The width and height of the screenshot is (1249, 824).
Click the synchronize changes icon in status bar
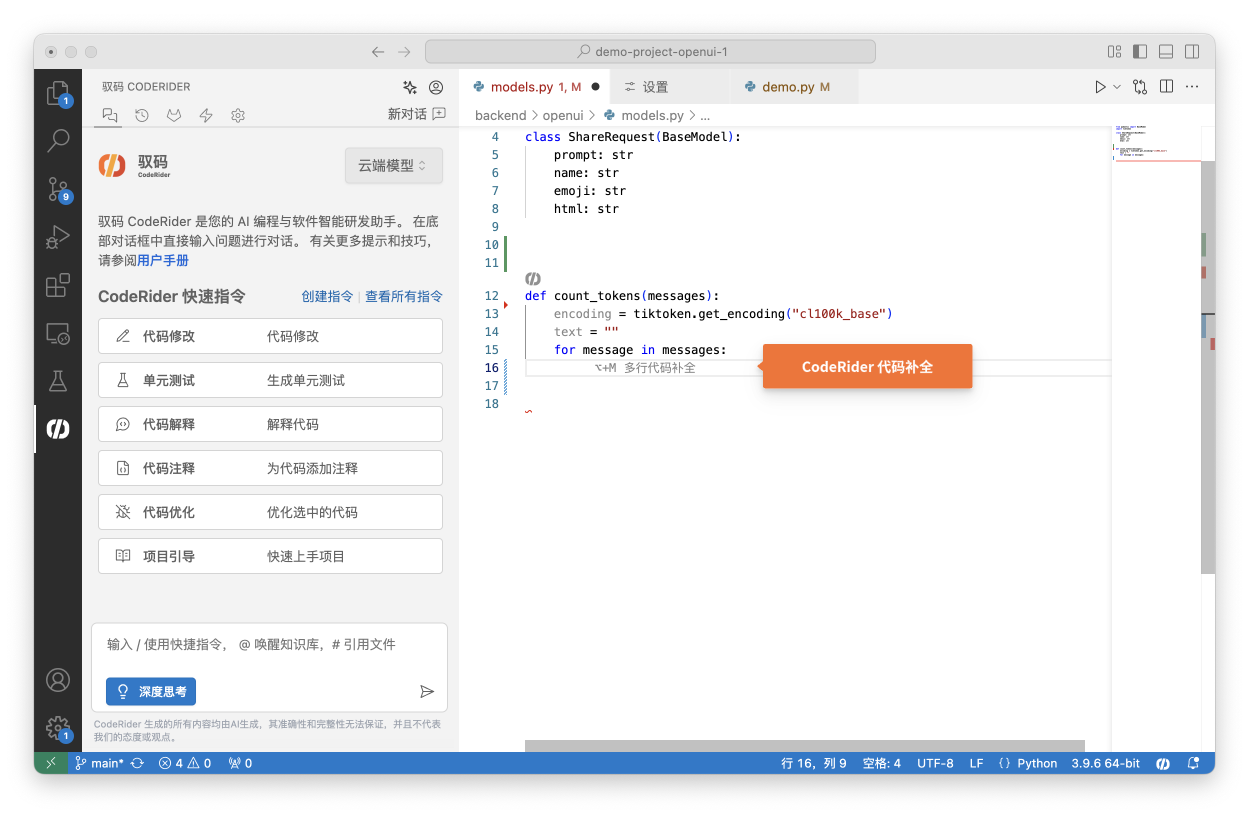138,763
